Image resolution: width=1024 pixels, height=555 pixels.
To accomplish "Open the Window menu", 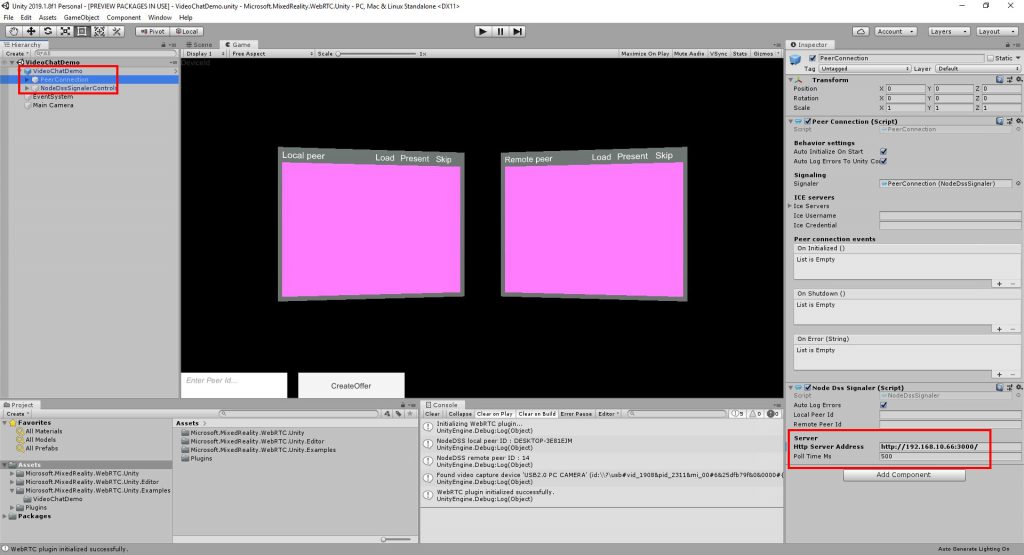I will 159,18.
